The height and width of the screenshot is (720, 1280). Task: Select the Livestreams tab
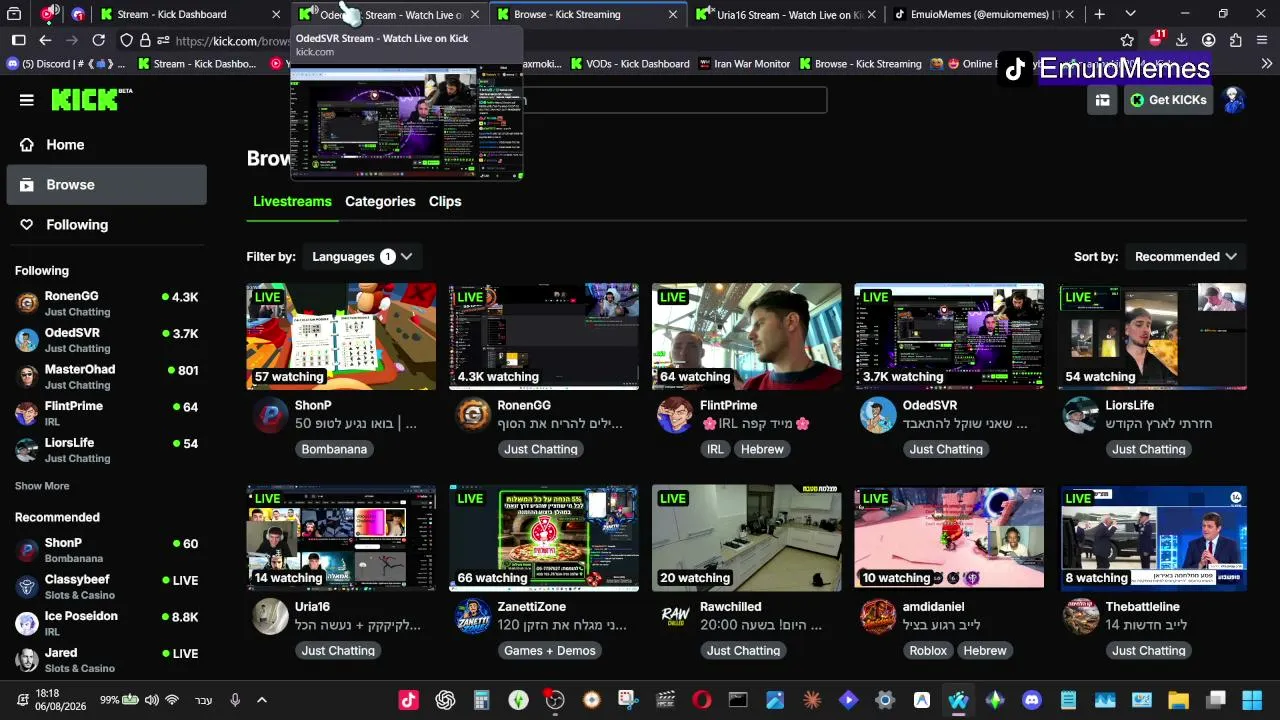coord(292,201)
